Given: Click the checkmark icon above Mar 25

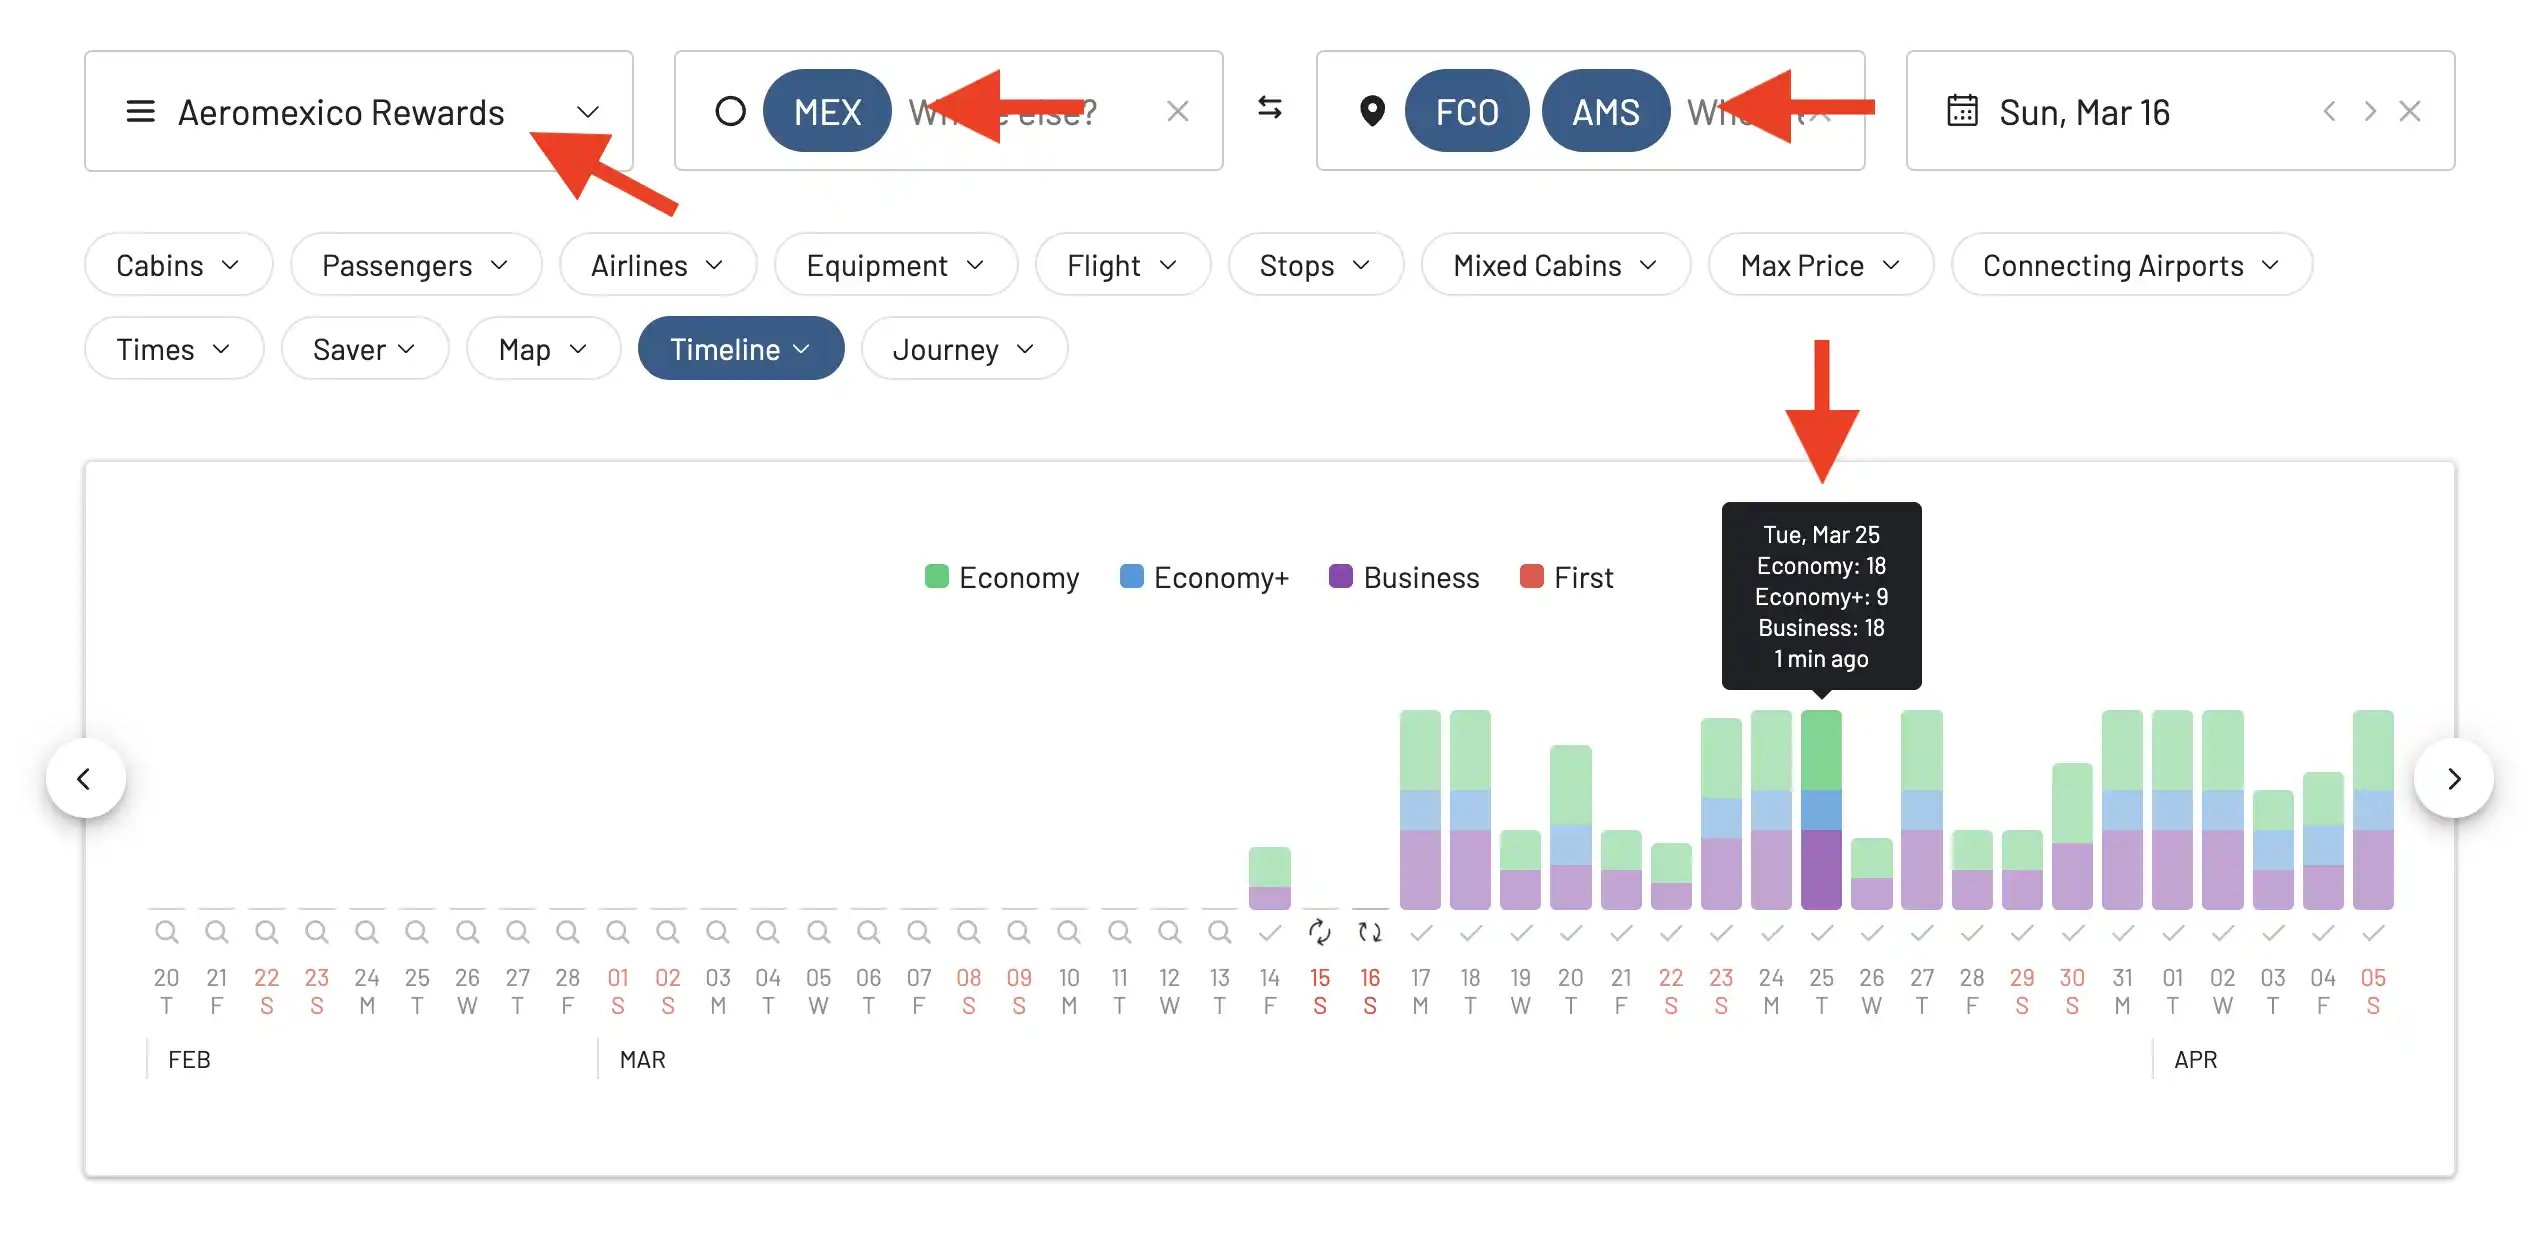Looking at the screenshot, I should point(1821,933).
